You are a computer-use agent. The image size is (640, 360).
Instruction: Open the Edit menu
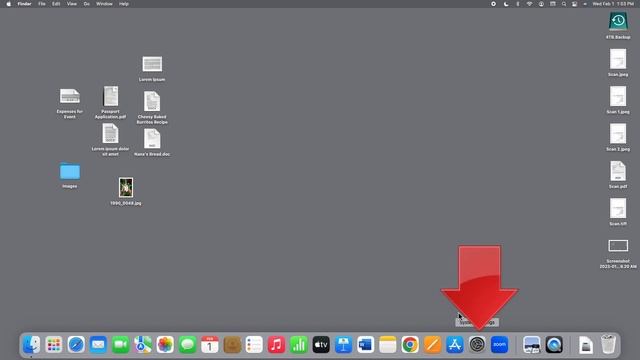pos(56,4)
